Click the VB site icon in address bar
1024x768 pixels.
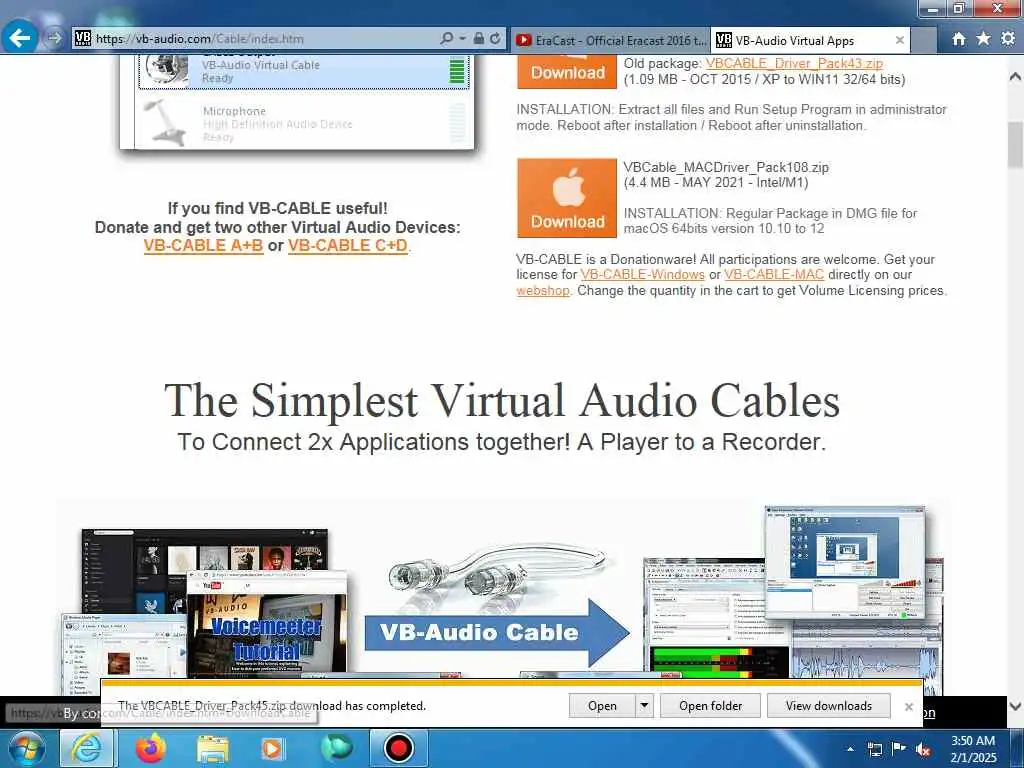[82, 39]
